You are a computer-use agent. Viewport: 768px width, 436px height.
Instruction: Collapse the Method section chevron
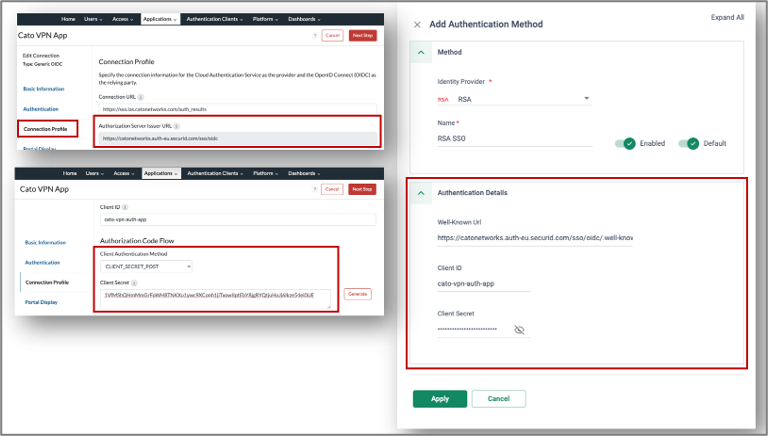(x=421, y=52)
